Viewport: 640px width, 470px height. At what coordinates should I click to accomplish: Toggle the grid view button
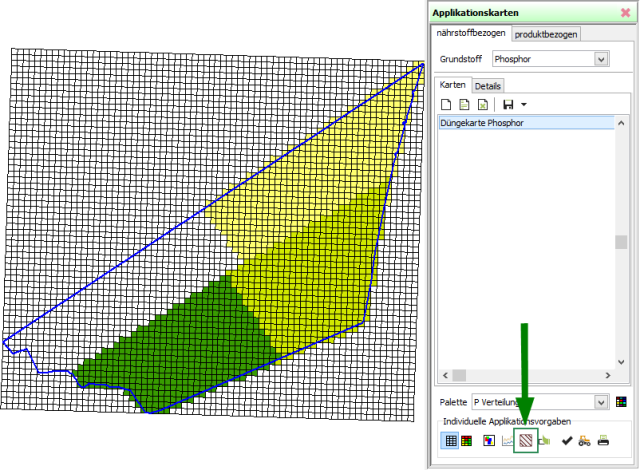[x=451, y=440]
